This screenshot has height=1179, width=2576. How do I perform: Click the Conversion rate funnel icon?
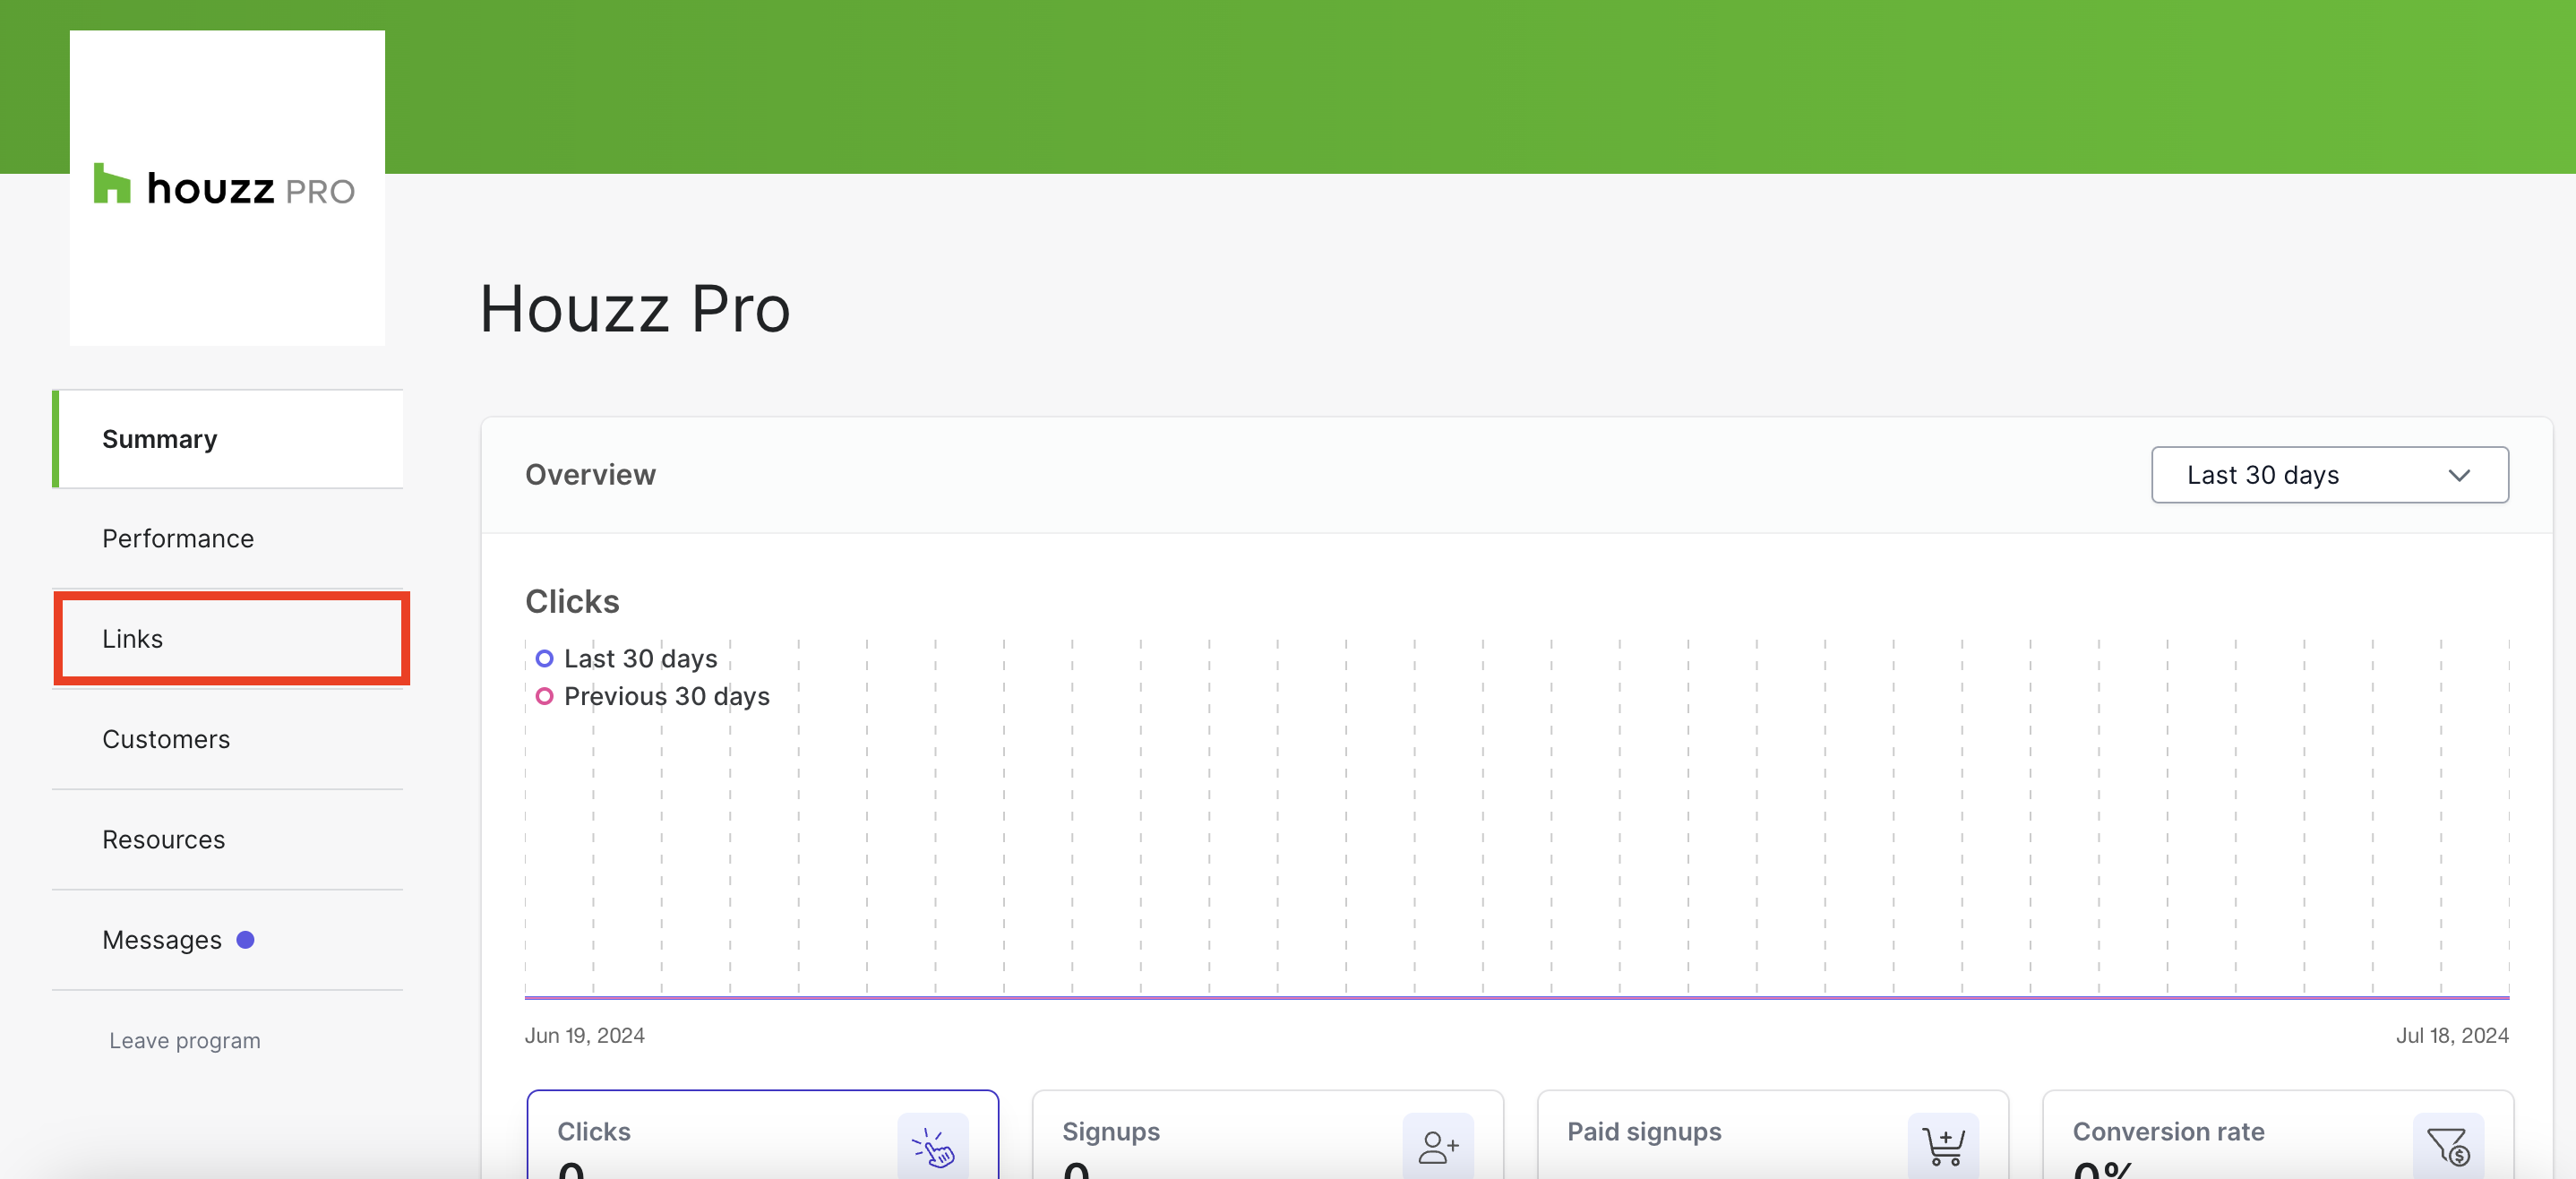2448,1146
